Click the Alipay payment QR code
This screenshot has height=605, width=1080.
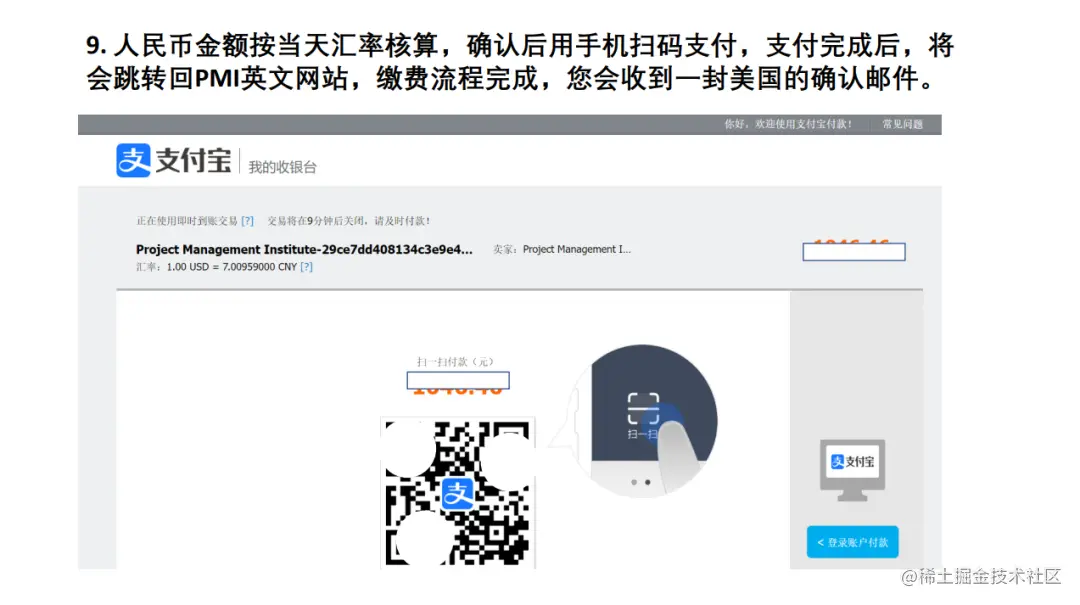tap(457, 493)
